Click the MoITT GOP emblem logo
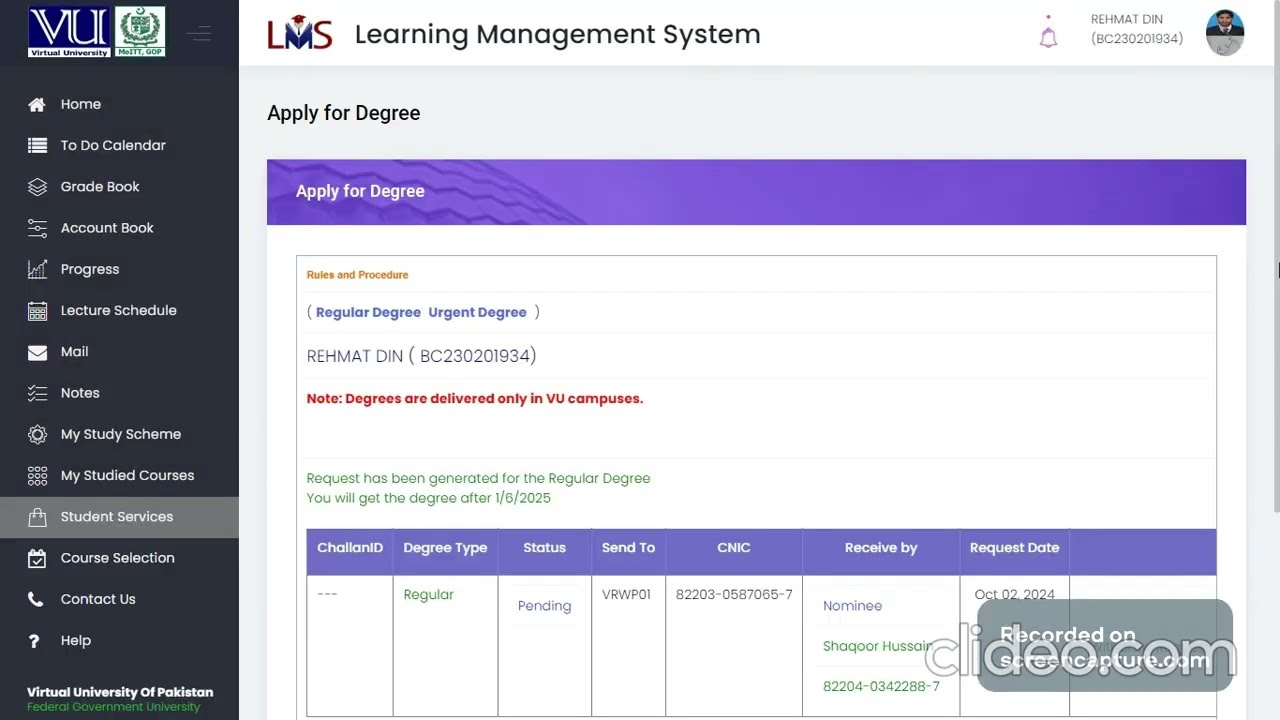The height and width of the screenshot is (720, 1280). coord(140,31)
